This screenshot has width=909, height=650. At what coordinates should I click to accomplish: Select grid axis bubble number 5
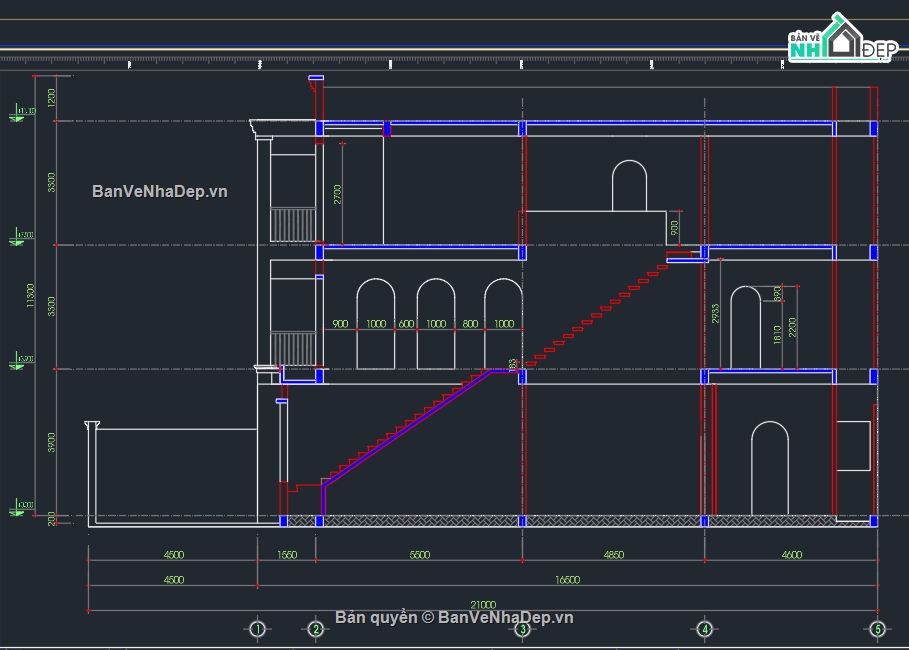click(877, 629)
